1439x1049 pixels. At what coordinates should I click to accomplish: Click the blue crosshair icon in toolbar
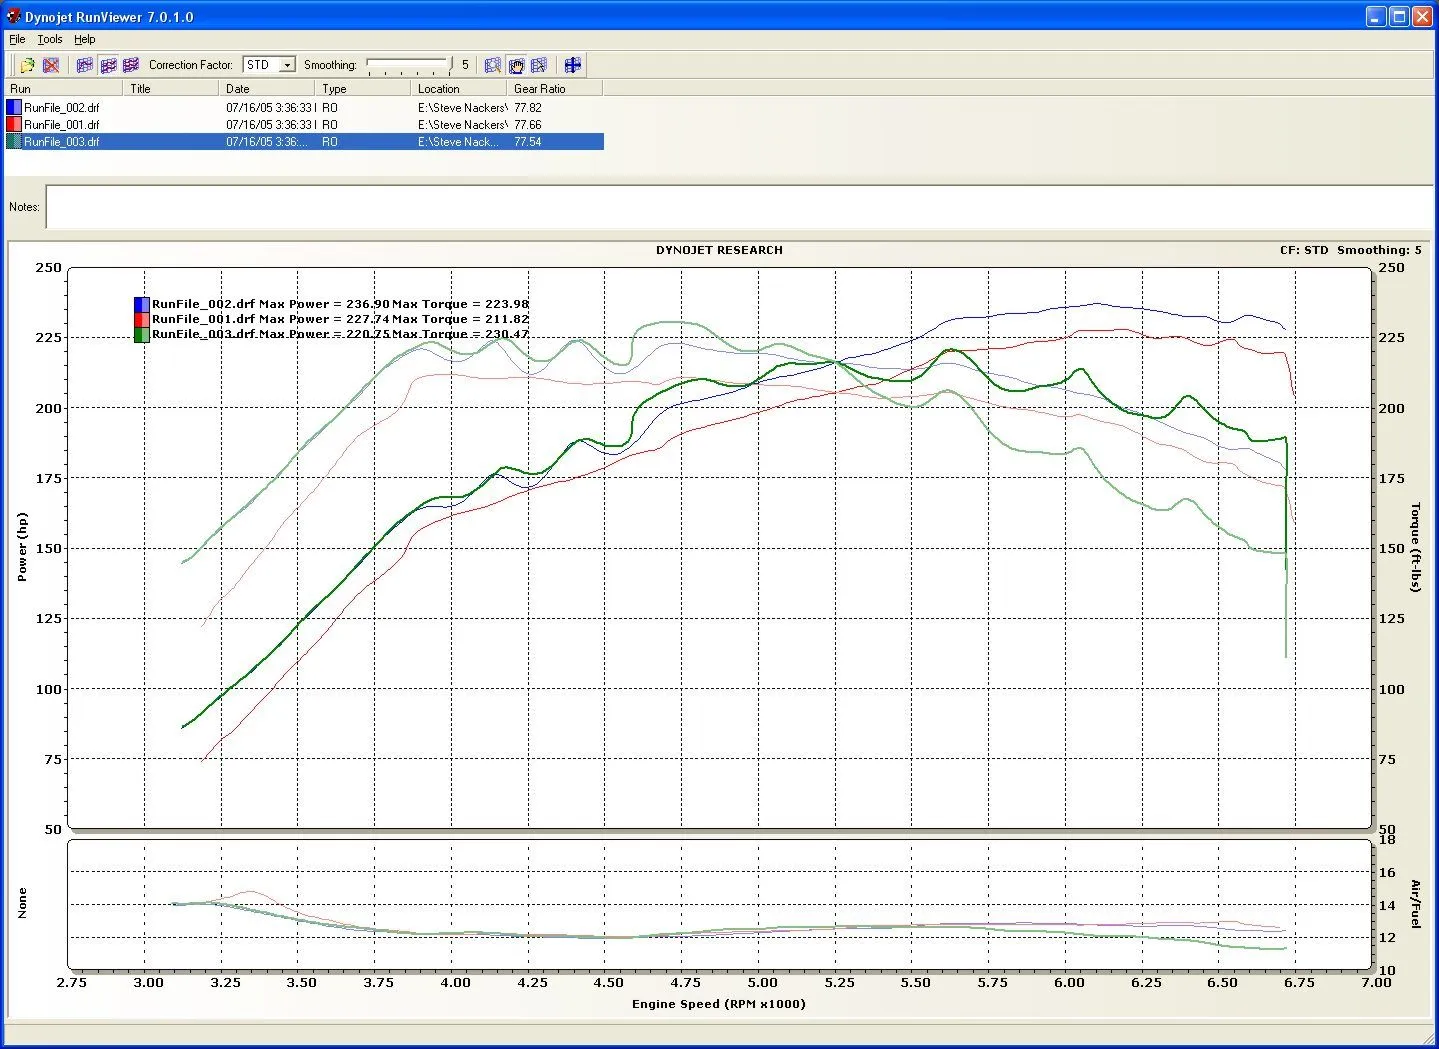[x=572, y=65]
